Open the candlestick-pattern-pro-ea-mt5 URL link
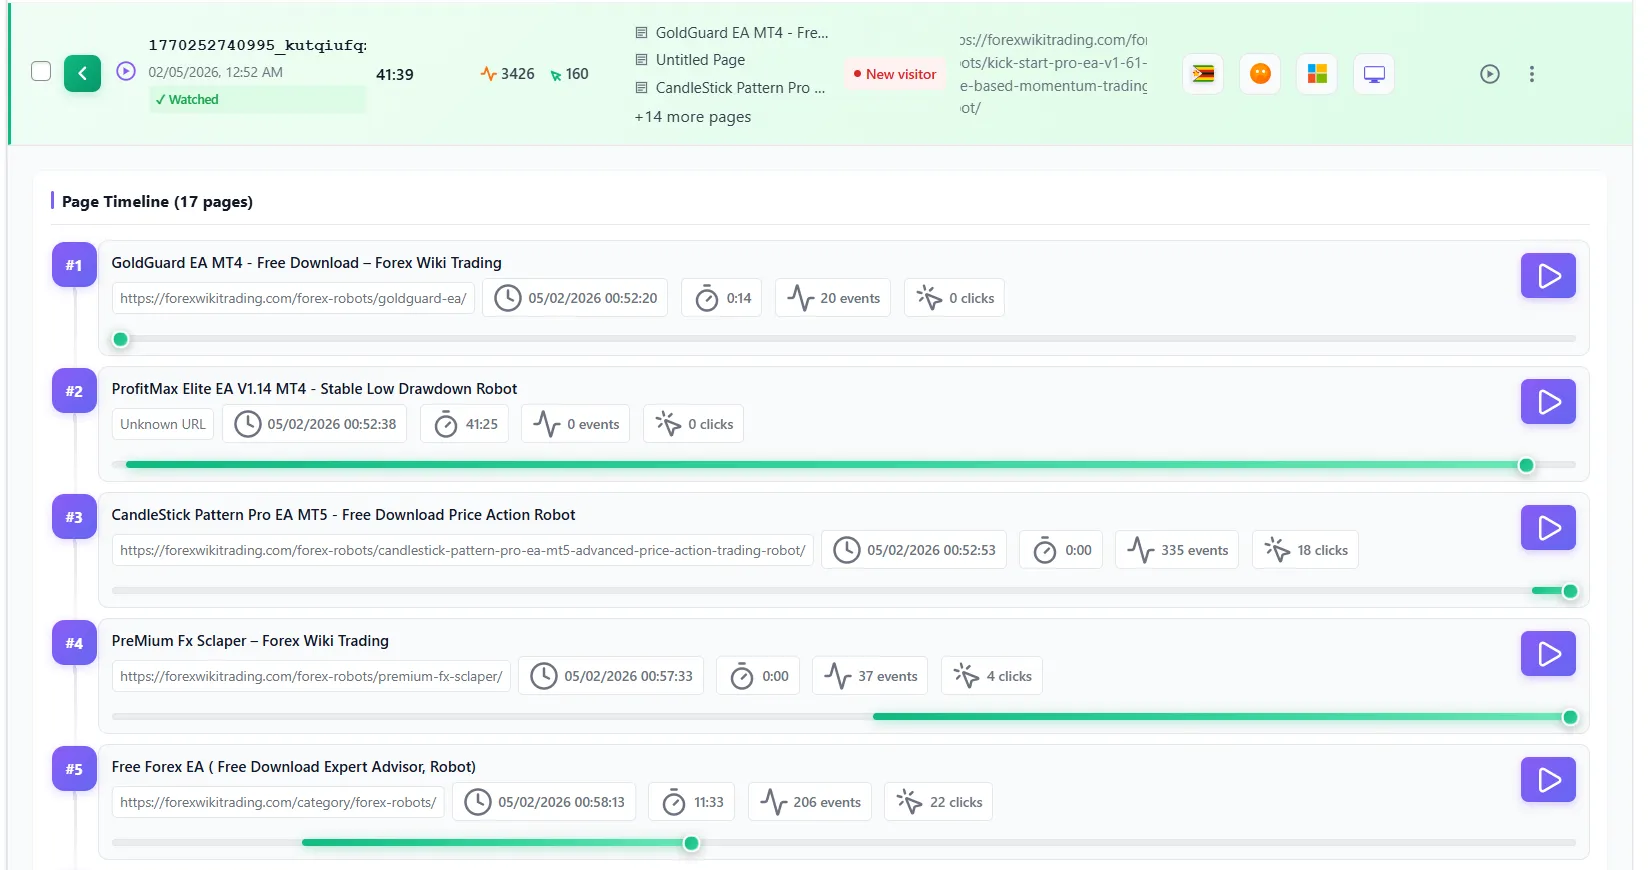This screenshot has height=870, width=1652. pyautogui.click(x=463, y=550)
